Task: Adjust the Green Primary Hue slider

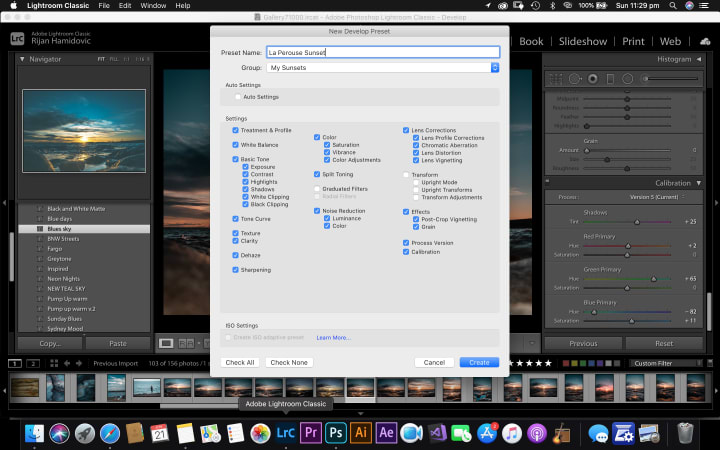Action: (653, 279)
